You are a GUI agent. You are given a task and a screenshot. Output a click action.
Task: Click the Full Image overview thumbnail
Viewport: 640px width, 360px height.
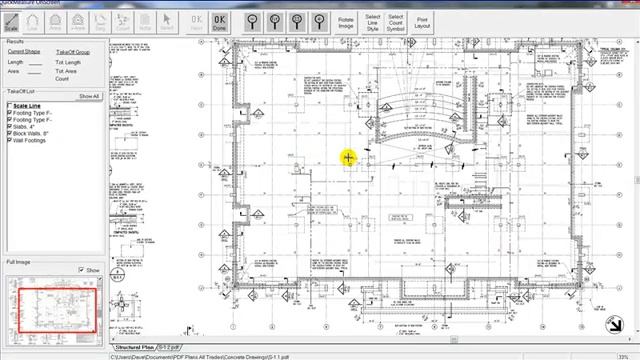coord(54,310)
